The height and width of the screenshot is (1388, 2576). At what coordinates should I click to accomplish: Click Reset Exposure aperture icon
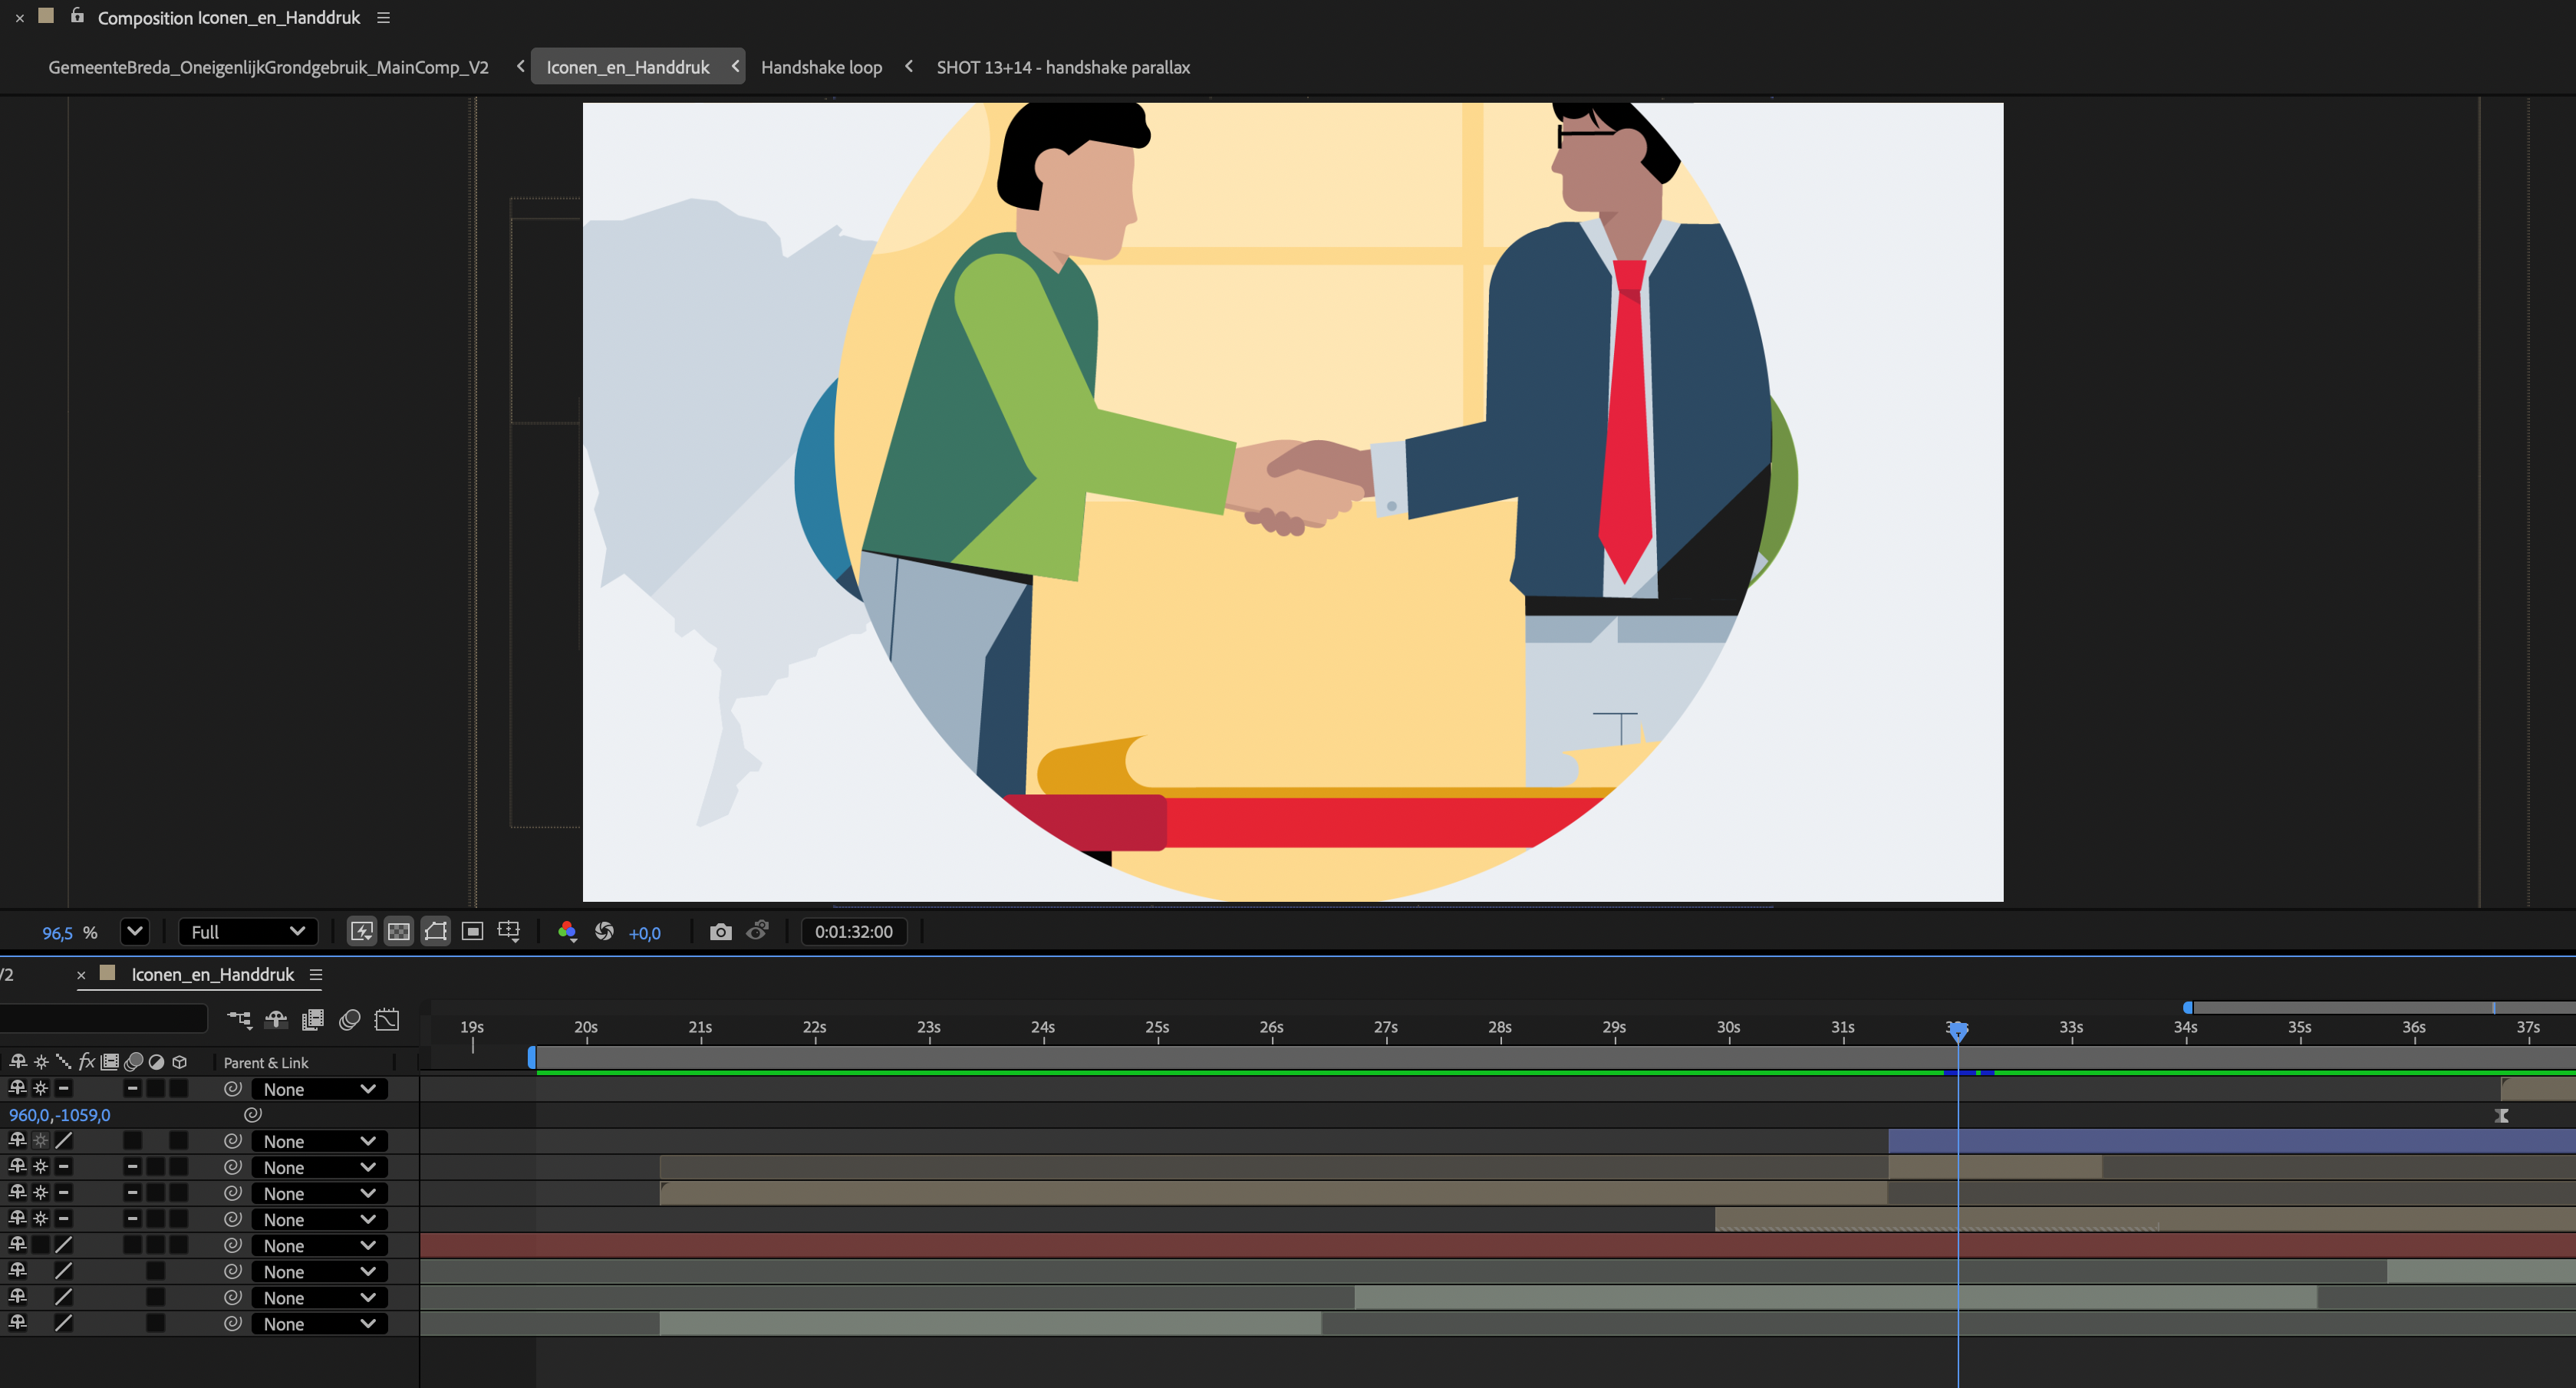coord(604,932)
